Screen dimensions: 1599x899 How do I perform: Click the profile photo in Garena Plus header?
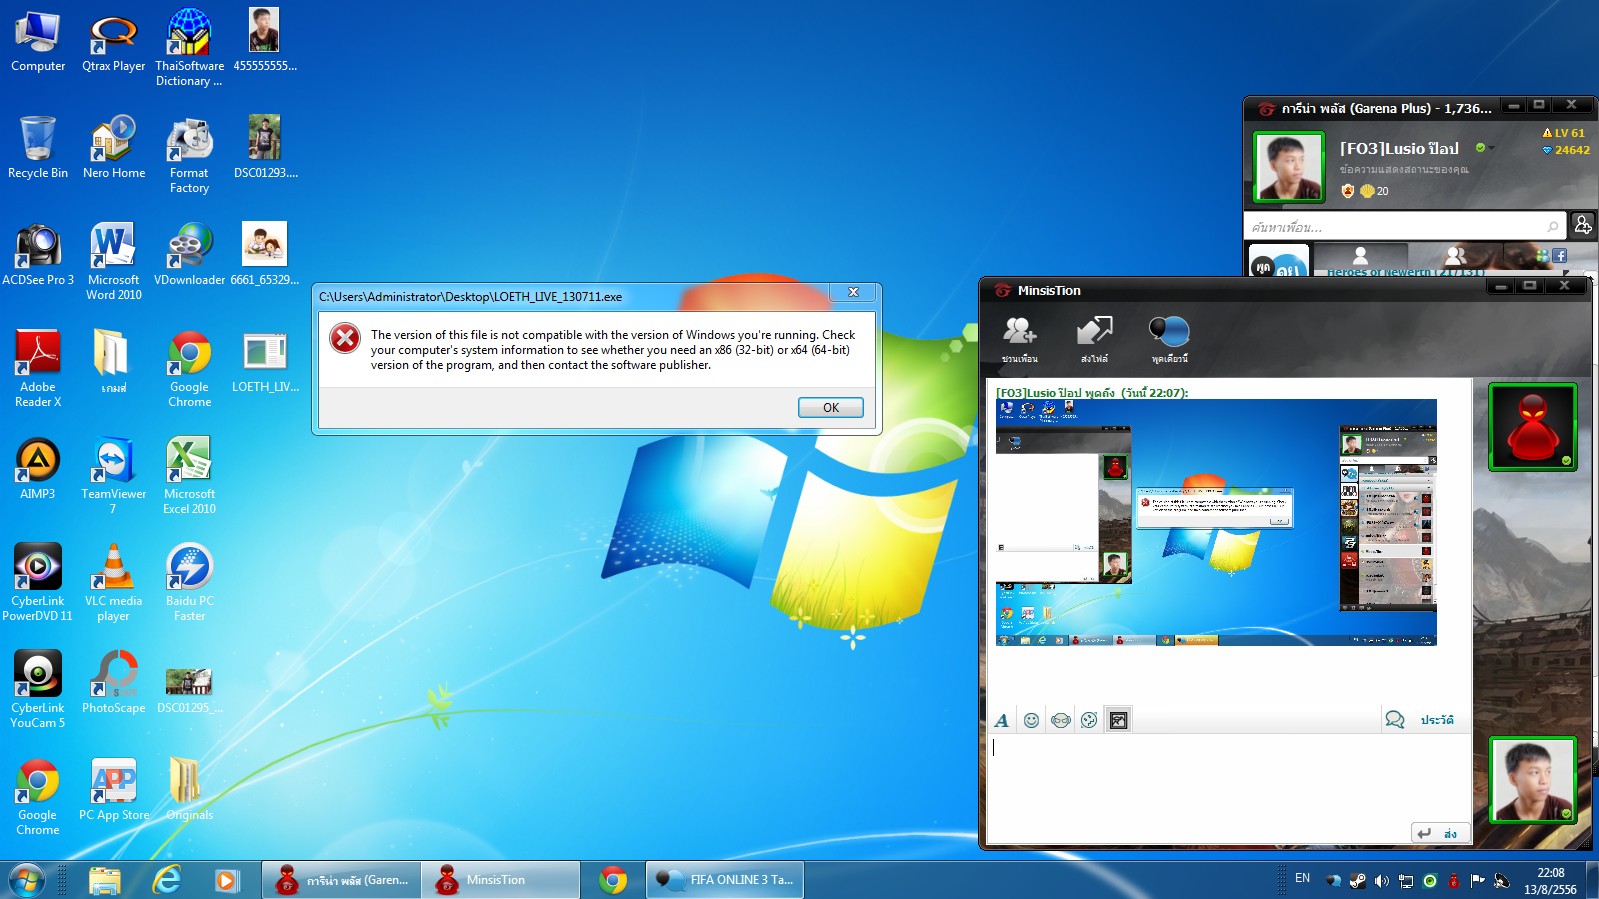(x=1289, y=167)
